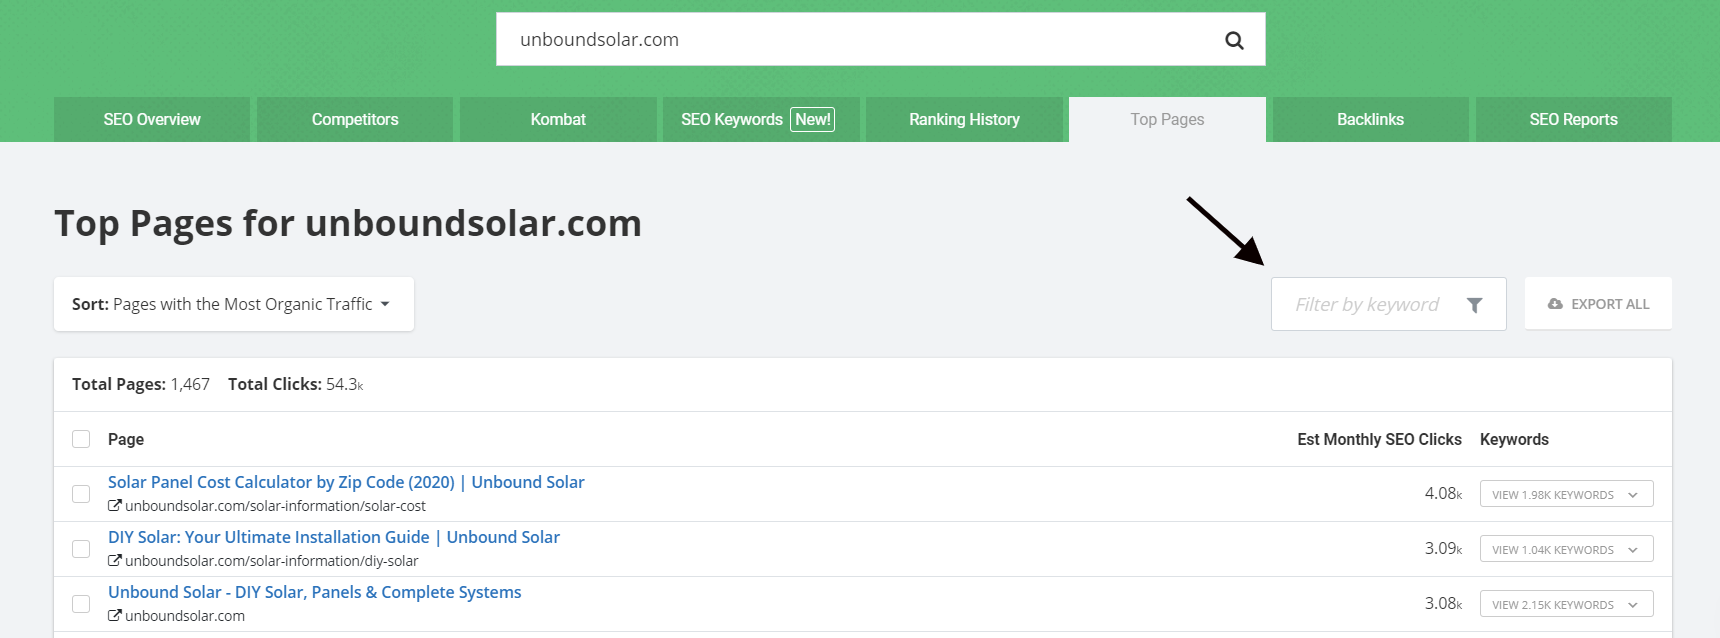Click unboundsolar.com/solar-information/diy-solar URL
This screenshot has height=638, width=1720.
272,561
